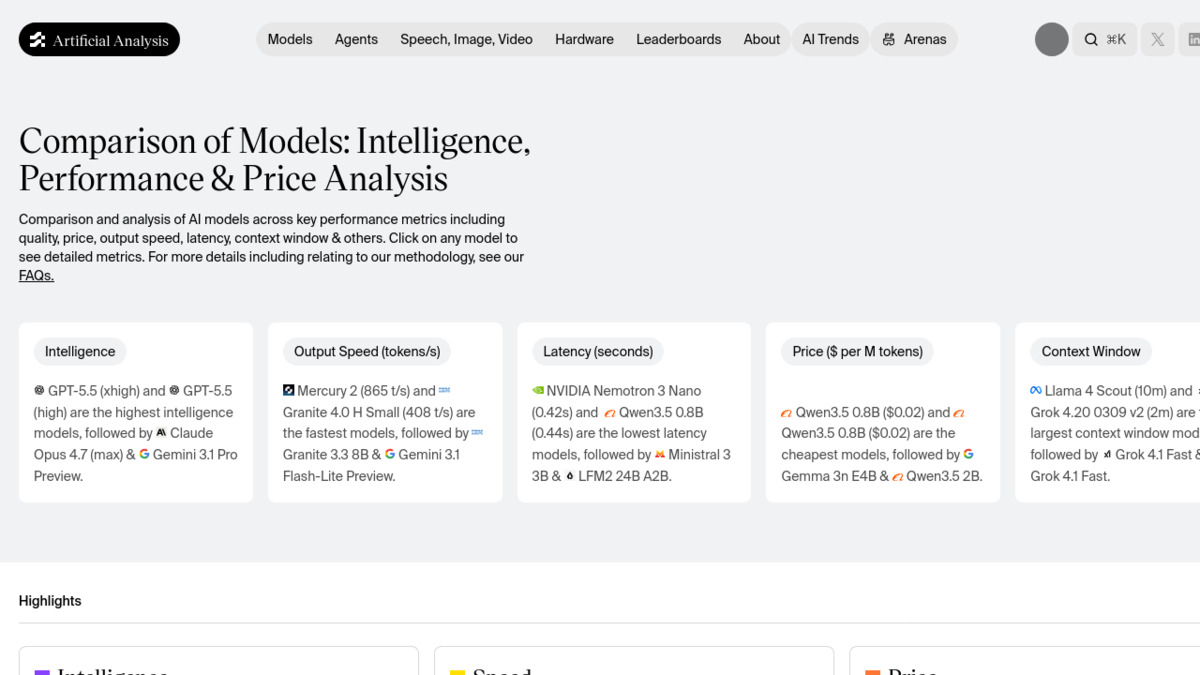
Task: Click the IBM icon before Granite 3.3 8B
Action: click(x=477, y=433)
